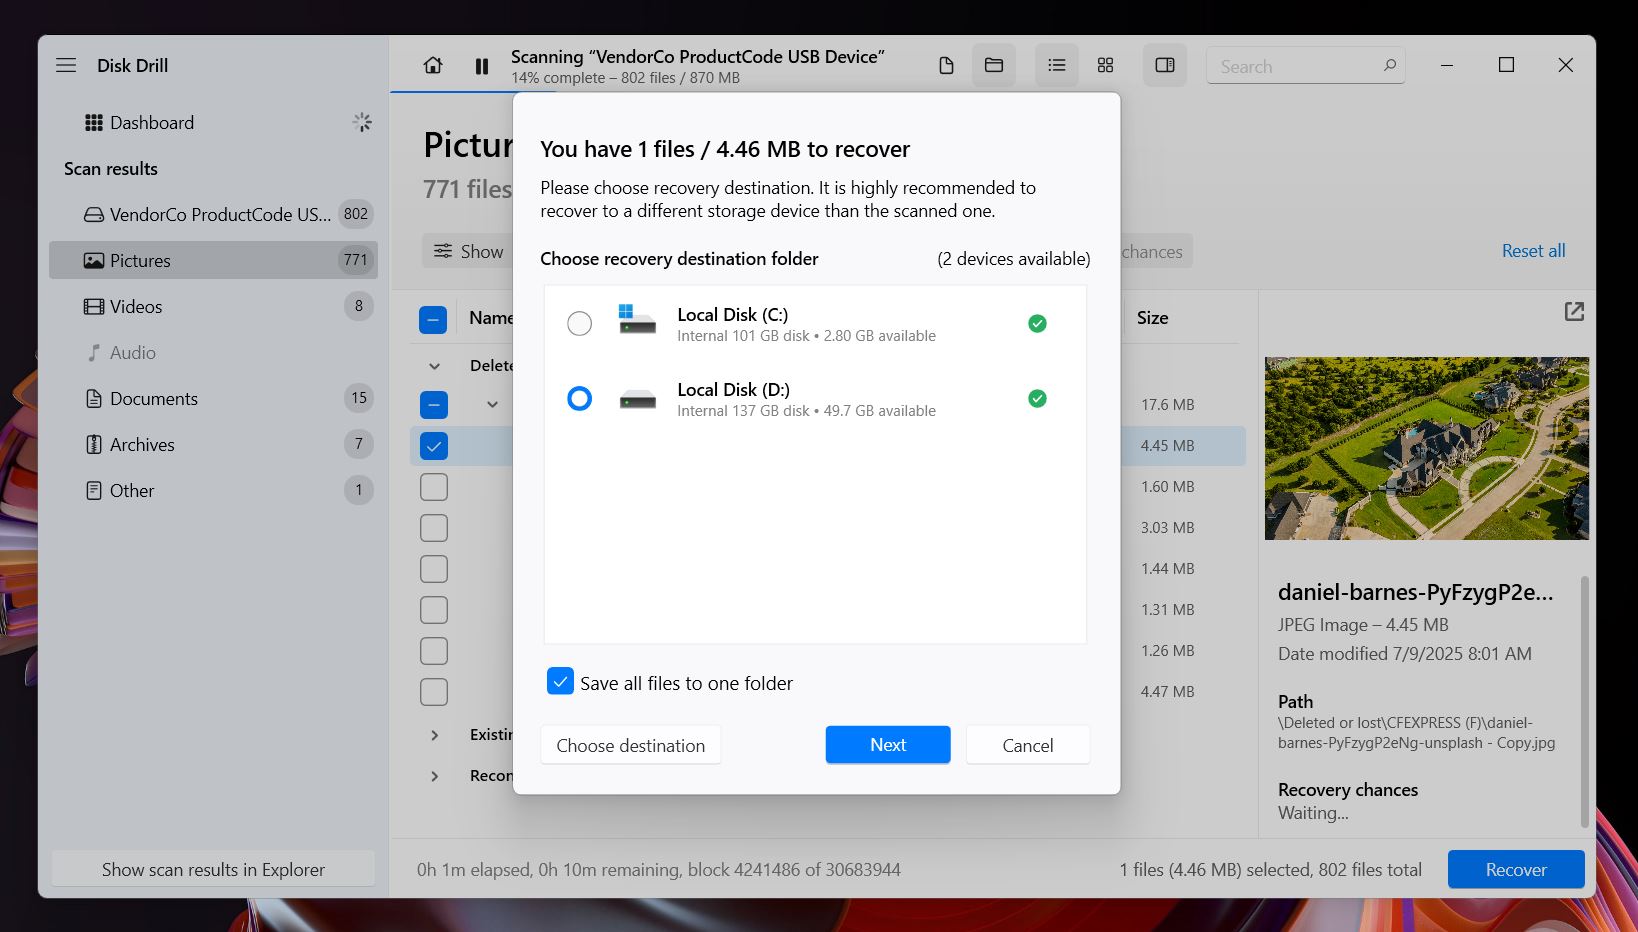
Task: Check the 3.03 MB file checkbox
Action: tap(433, 528)
